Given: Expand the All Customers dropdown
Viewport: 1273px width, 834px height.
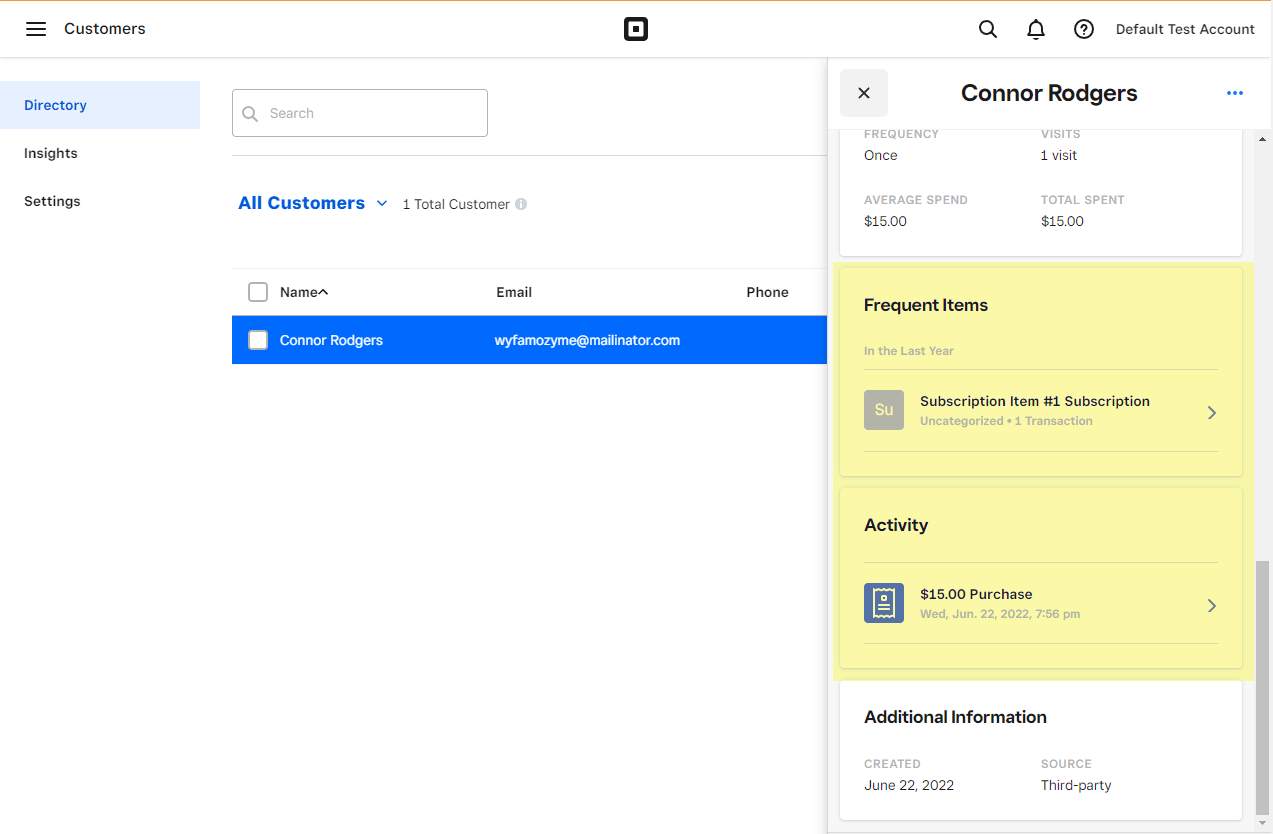Looking at the screenshot, I should tap(313, 203).
